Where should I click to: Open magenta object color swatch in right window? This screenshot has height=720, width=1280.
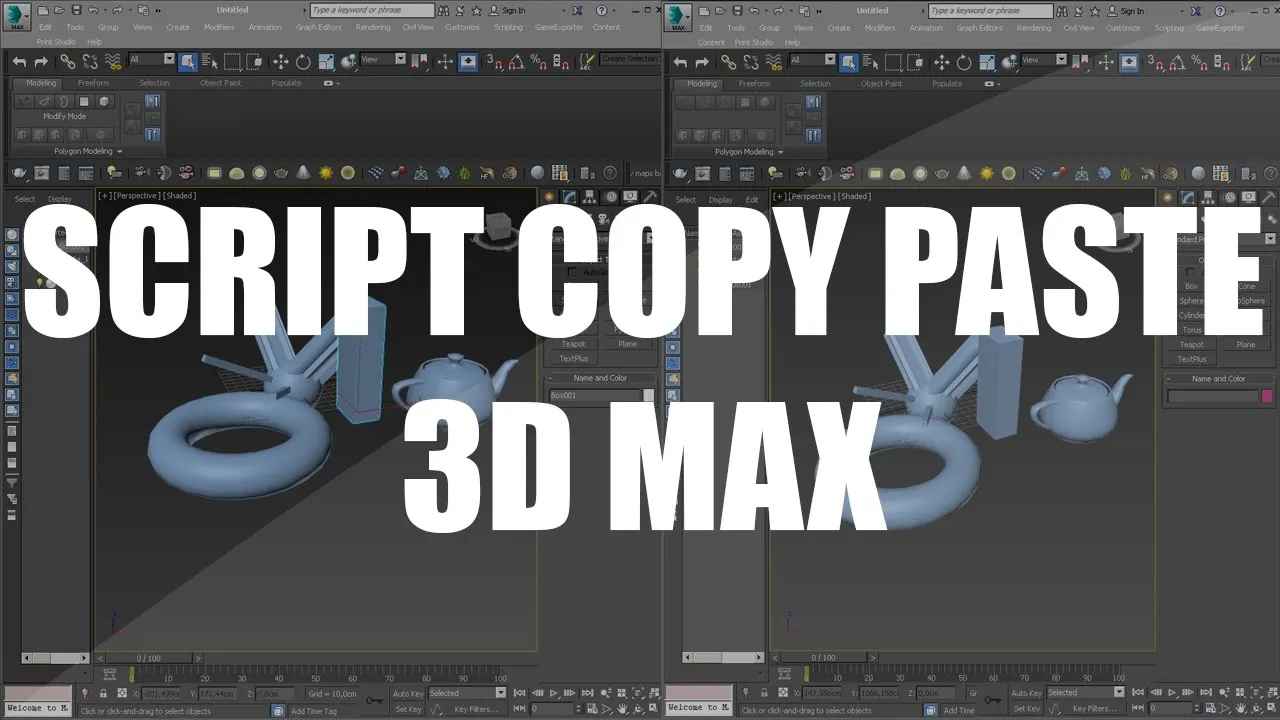[x=1267, y=396]
